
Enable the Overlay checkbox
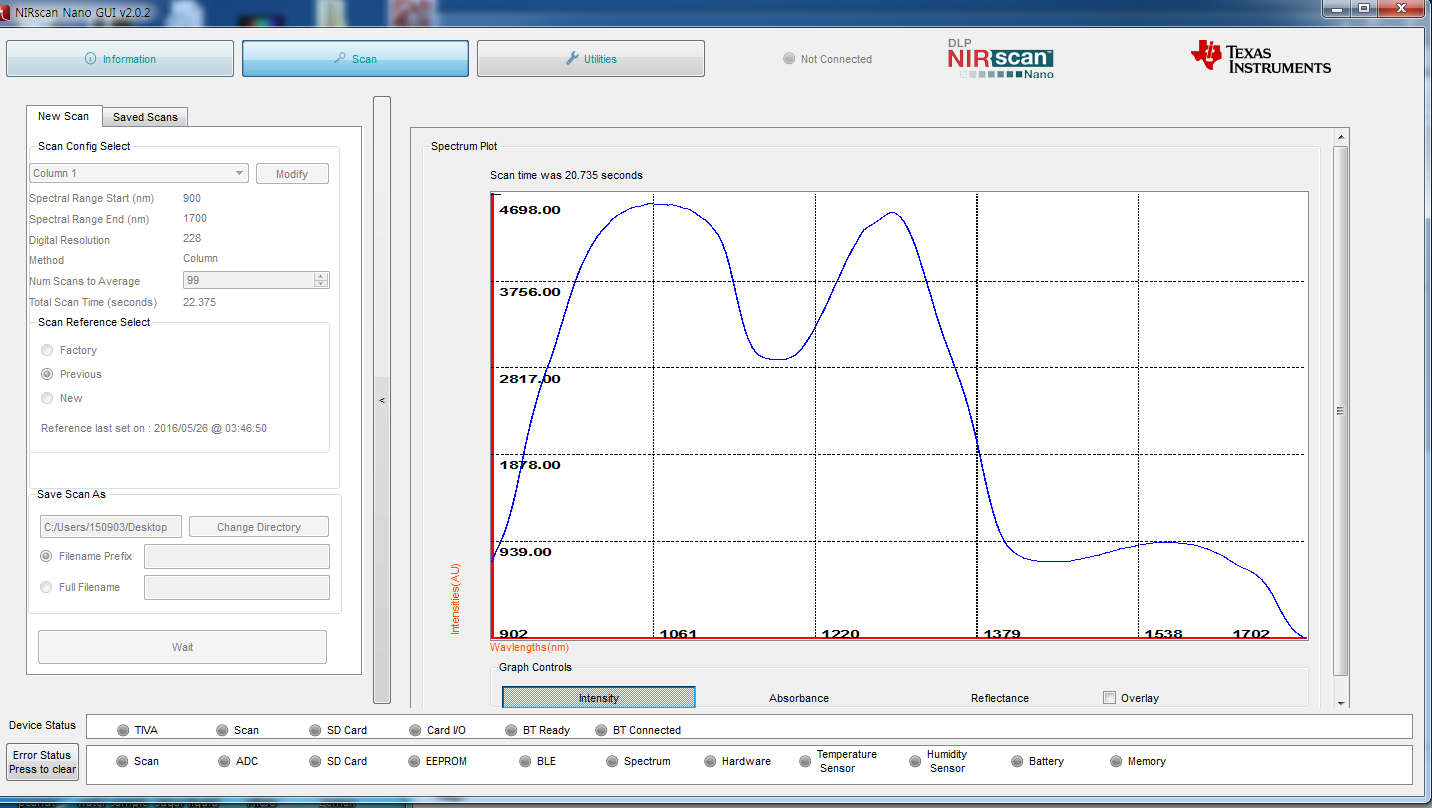[1109, 698]
